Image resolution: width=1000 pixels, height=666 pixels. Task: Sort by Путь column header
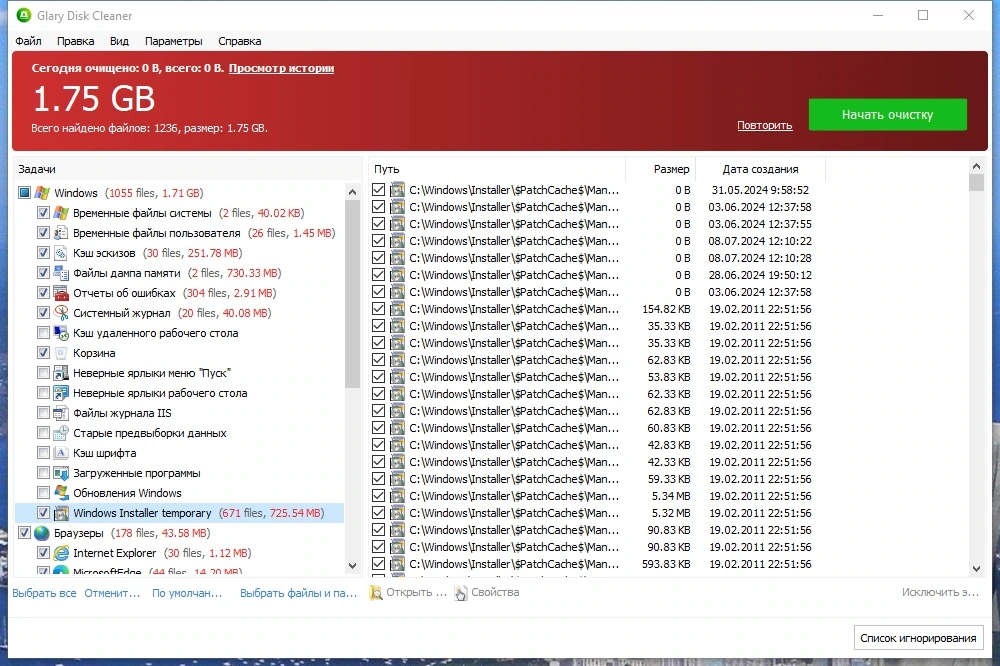click(497, 169)
